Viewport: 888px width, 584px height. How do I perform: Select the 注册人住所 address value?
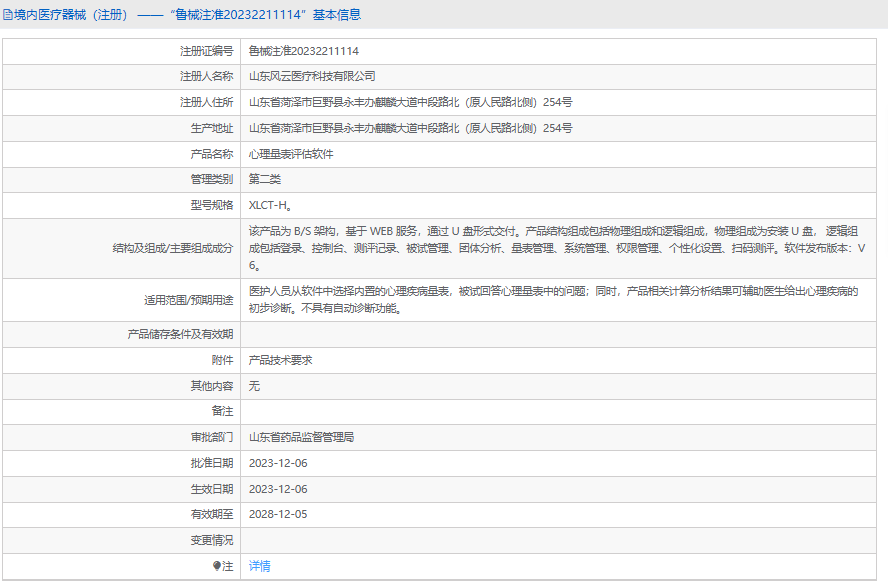tap(411, 103)
